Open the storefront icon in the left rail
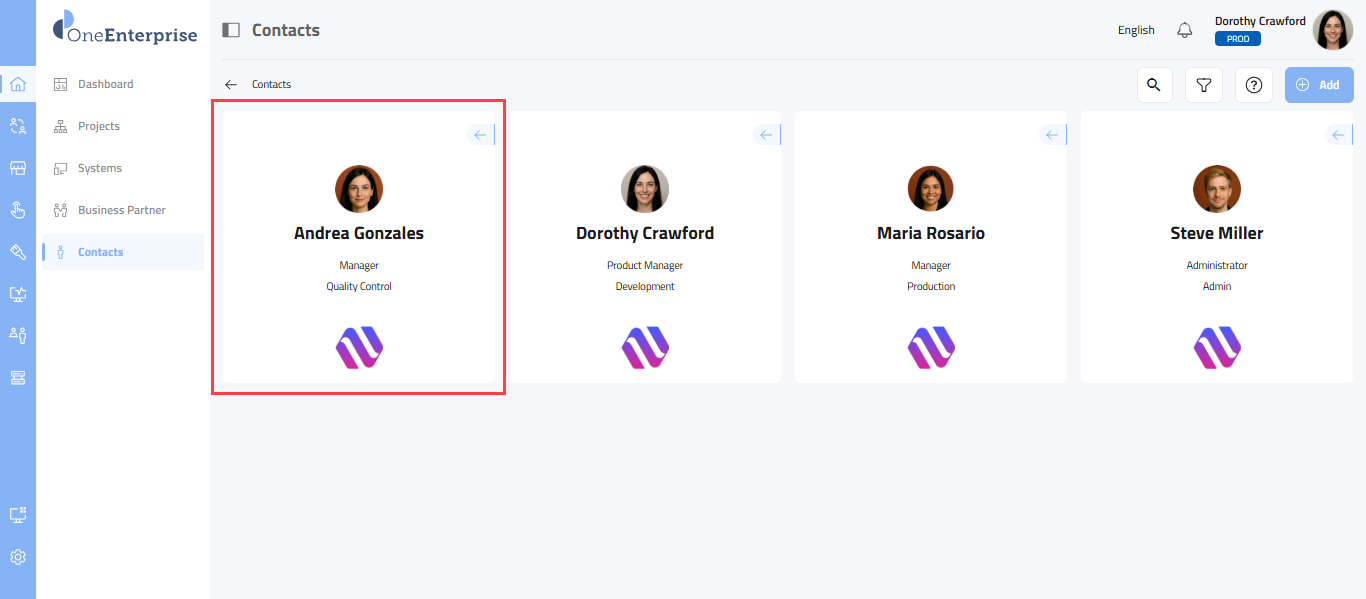 click(x=17, y=168)
